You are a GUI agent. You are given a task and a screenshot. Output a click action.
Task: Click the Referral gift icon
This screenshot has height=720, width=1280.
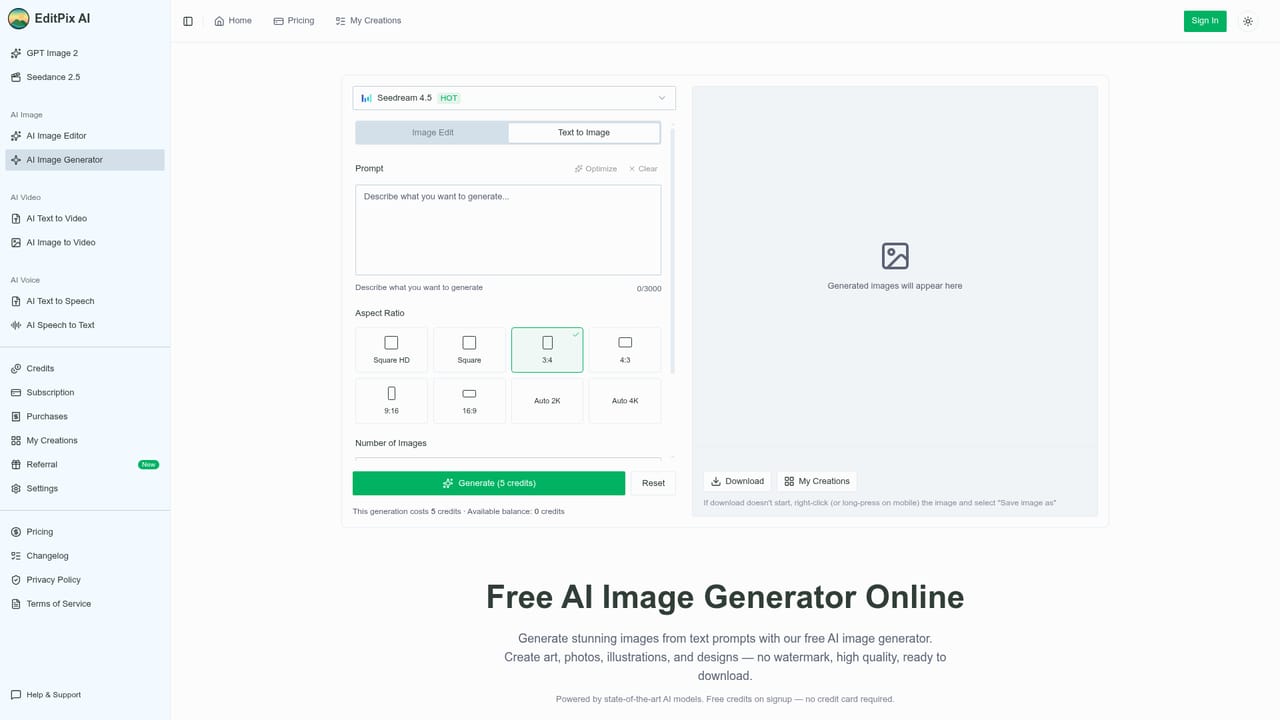coord(16,465)
